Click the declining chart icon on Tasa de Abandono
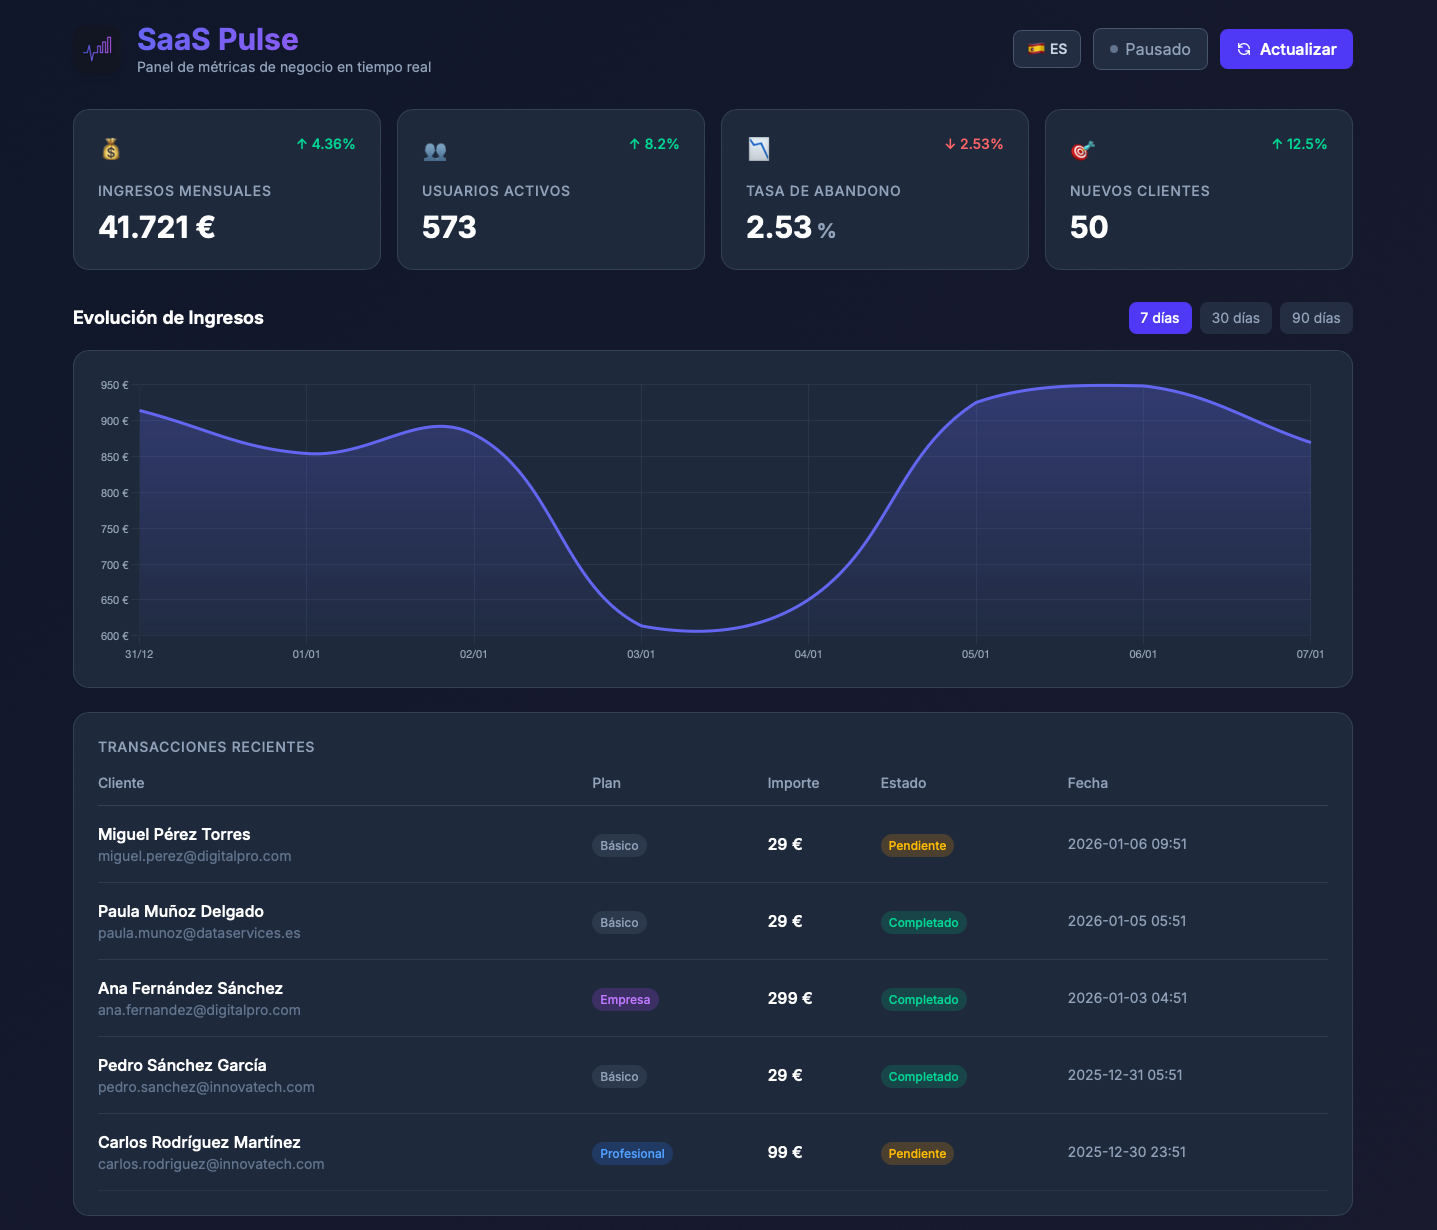This screenshot has width=1437, height=1230. [x=759, y=149]
